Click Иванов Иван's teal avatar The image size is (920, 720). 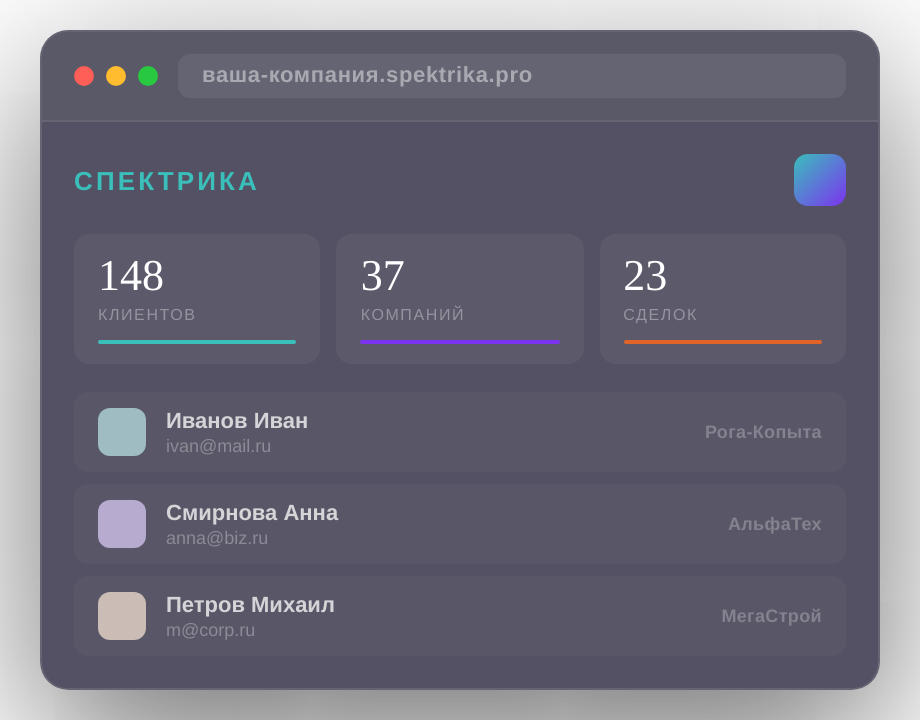click(x=122, y=432)
